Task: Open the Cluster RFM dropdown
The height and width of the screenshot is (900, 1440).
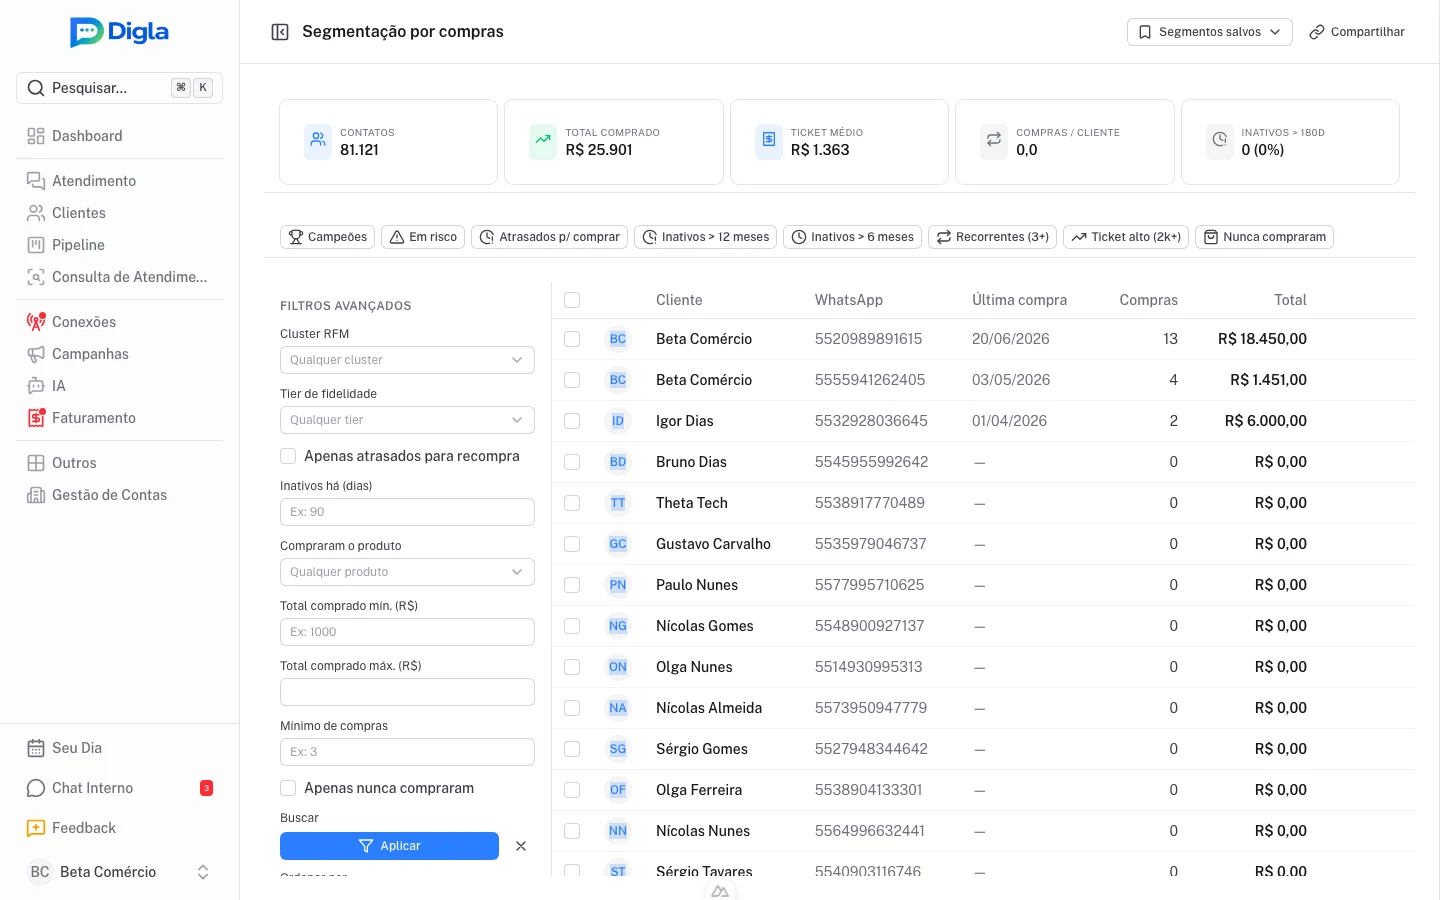Action: click(407, 360)
